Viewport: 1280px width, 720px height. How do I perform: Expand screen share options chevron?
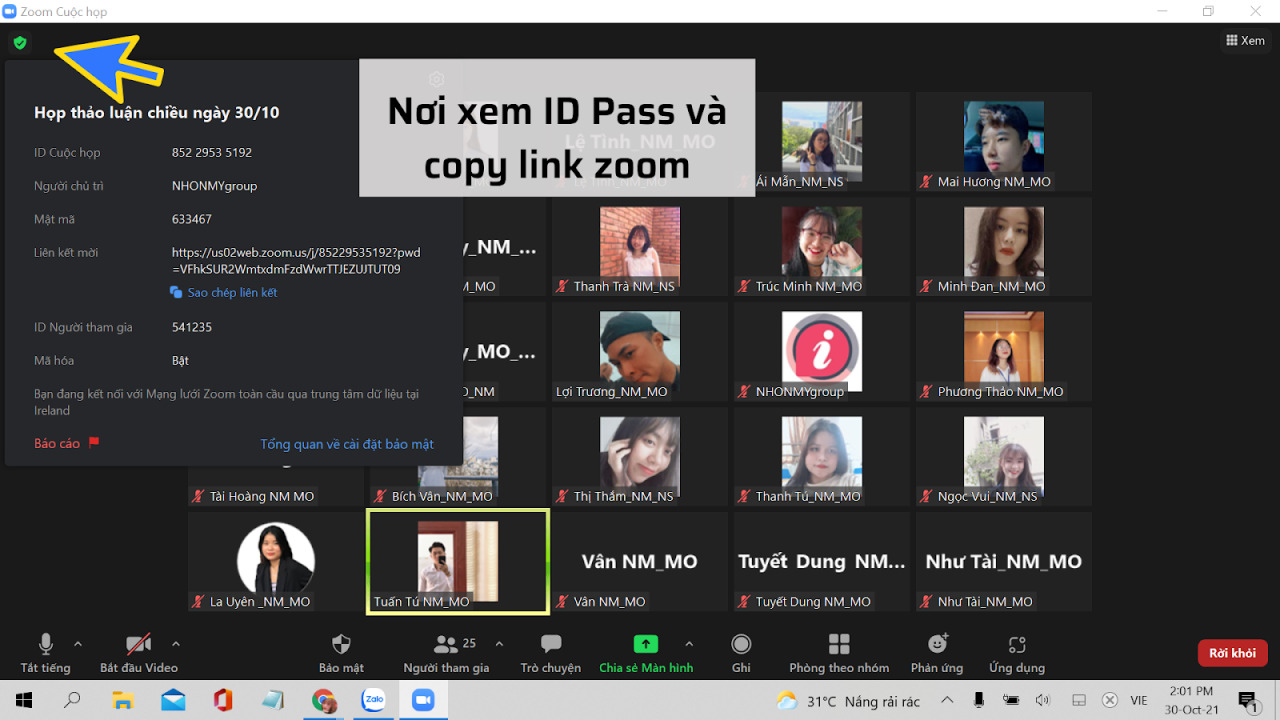point(689,645)
